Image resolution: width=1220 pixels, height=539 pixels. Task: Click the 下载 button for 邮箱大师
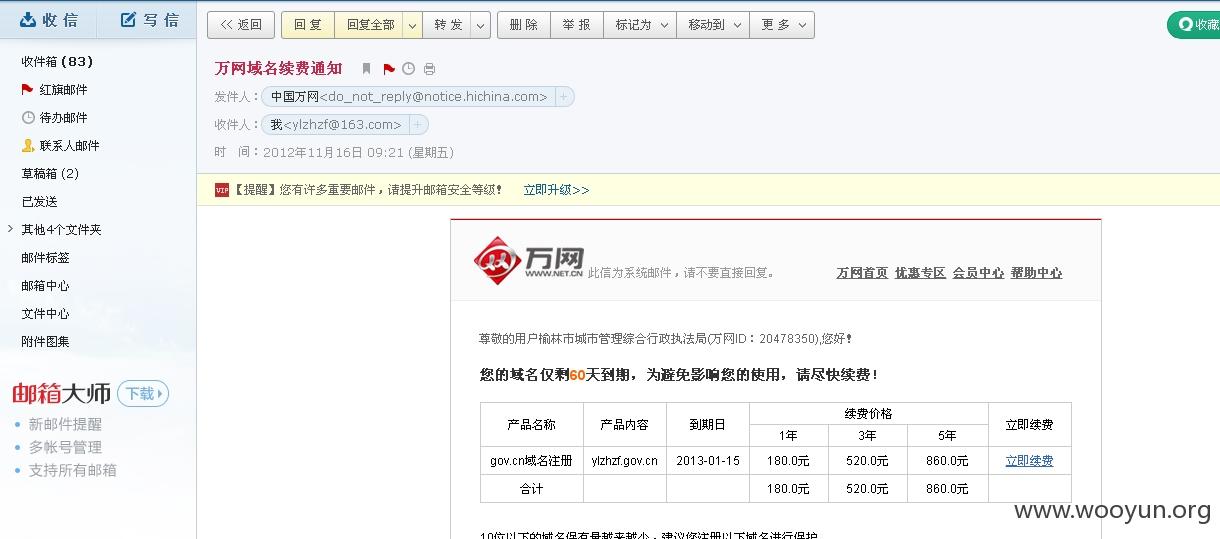click(143, 394)
